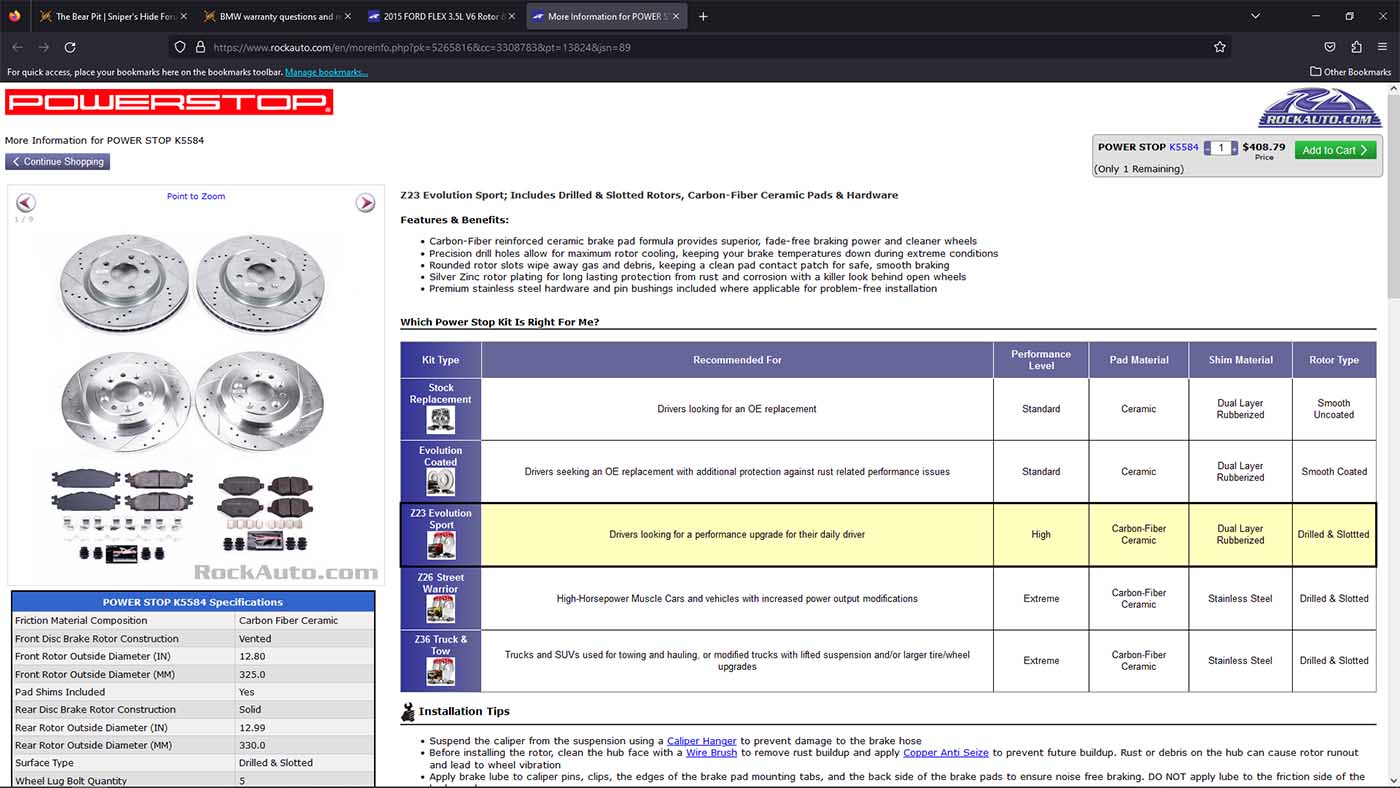The image size is (1400, 788).
Task: Show the next product image arrow
Action: coord(366,203)
